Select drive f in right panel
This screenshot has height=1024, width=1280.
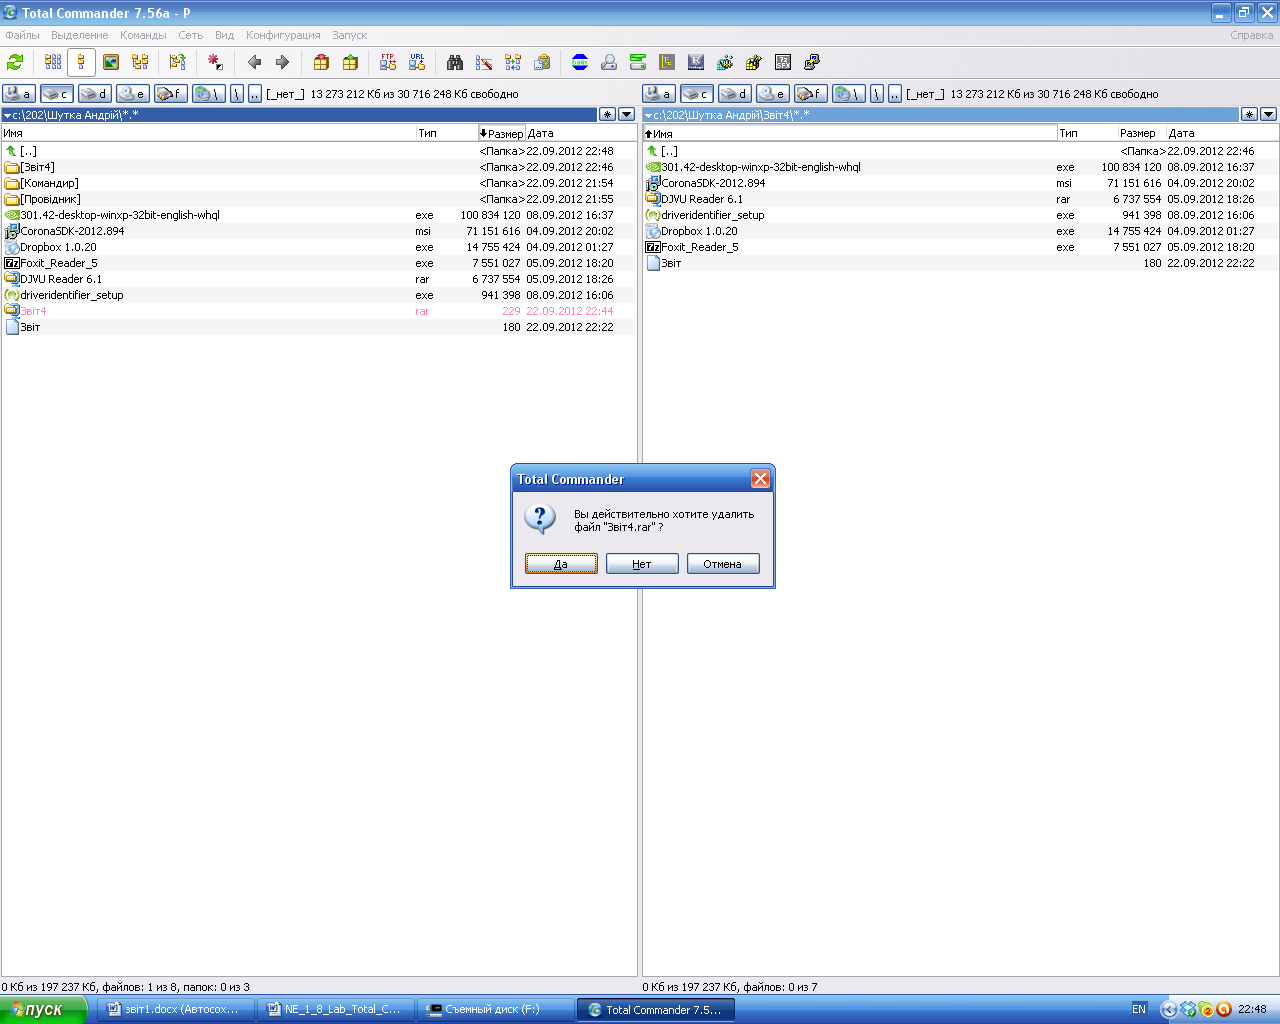pos(810,94)
